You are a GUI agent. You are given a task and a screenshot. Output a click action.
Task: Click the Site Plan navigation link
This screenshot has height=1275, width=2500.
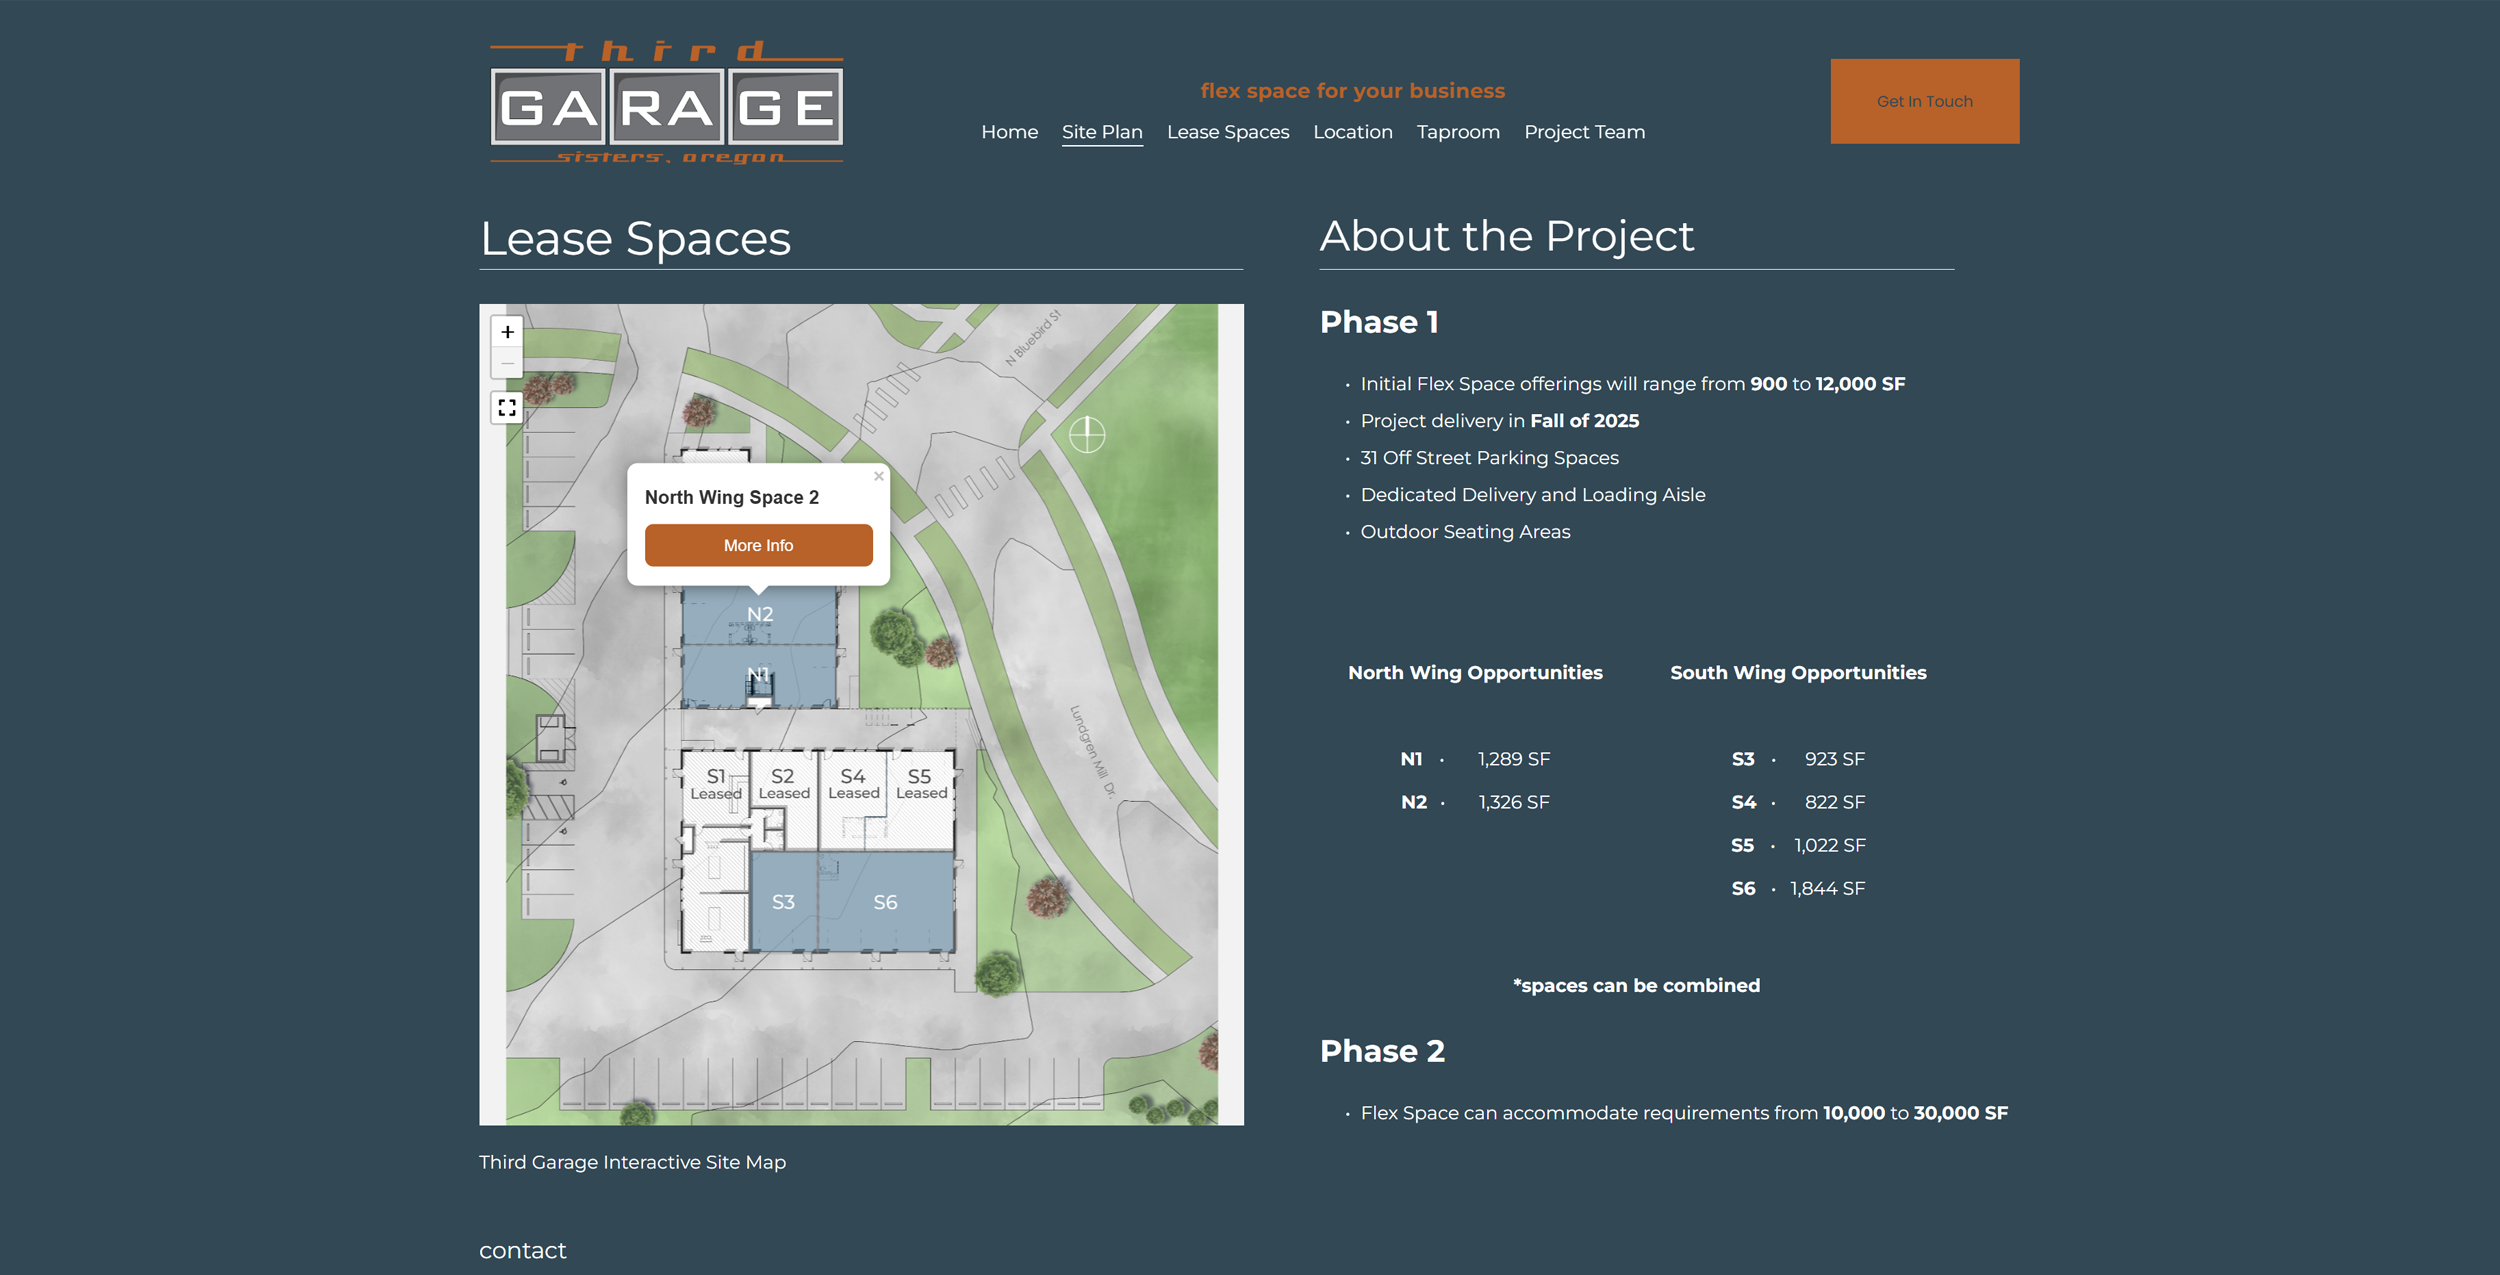tap(1102, 131)
